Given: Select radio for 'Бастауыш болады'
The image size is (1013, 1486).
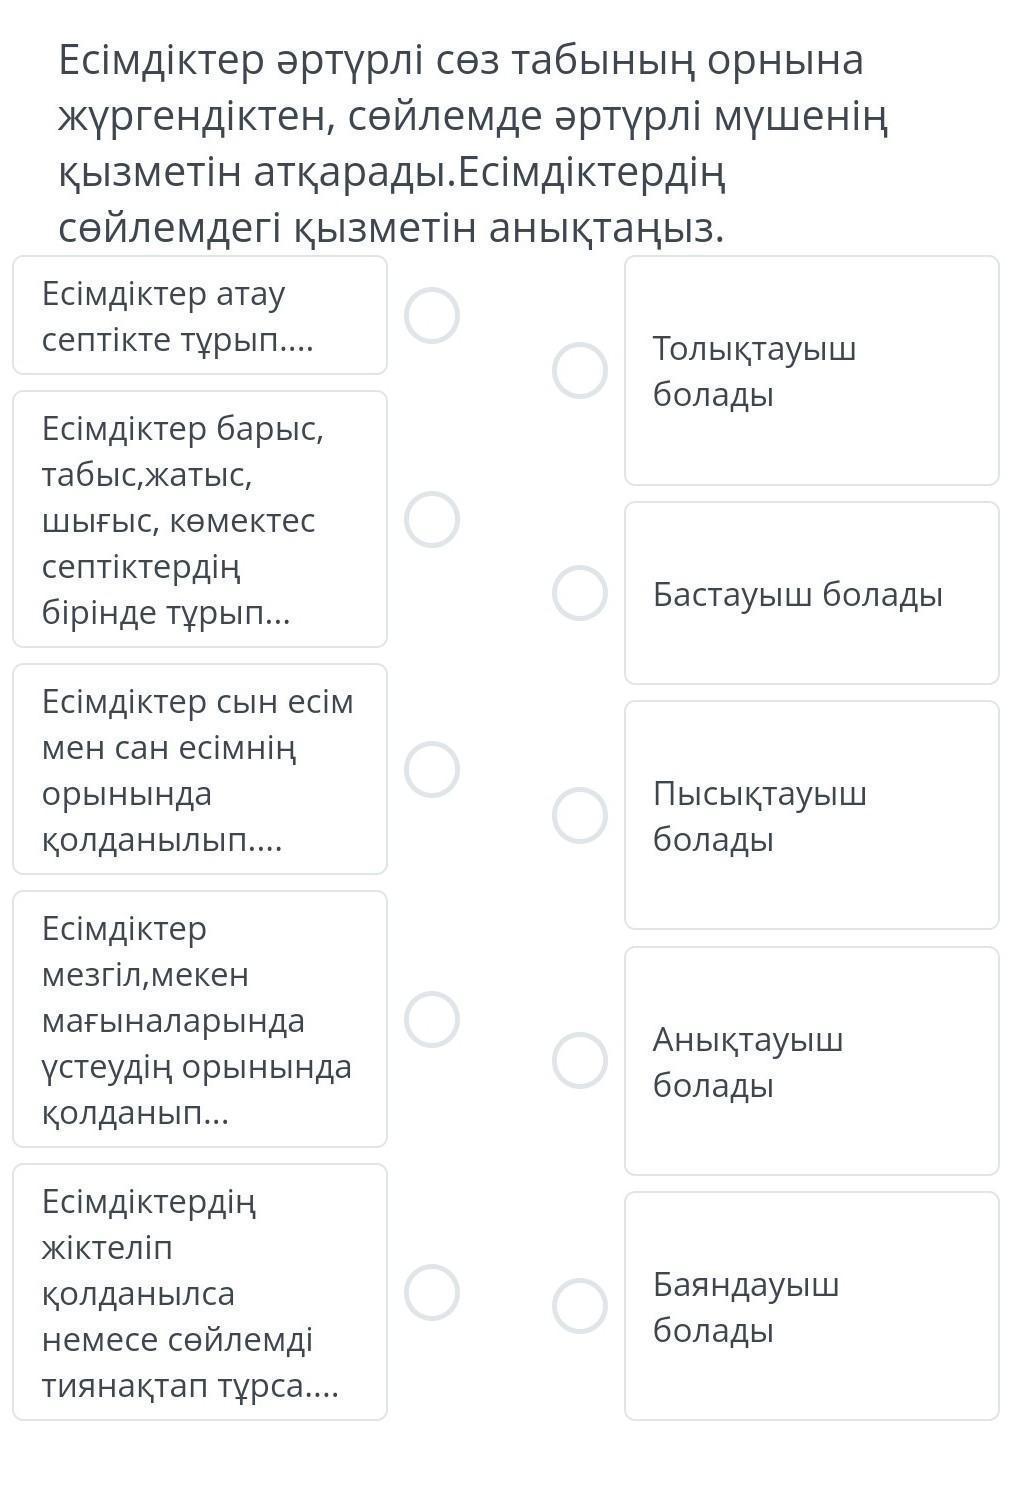Looking at the screenshot, I should point(580,593).
